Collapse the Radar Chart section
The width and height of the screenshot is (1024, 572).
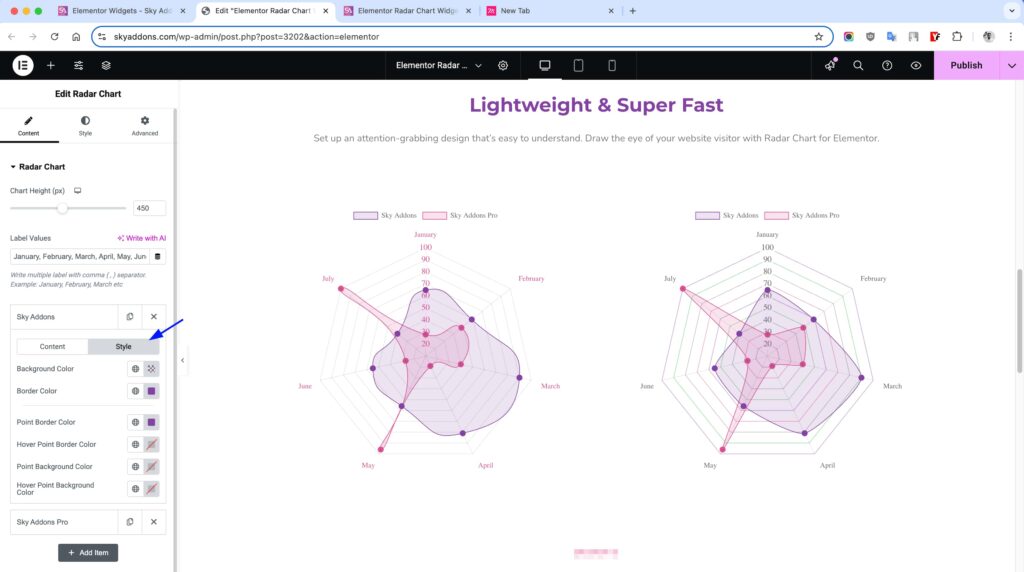(38, 167)
